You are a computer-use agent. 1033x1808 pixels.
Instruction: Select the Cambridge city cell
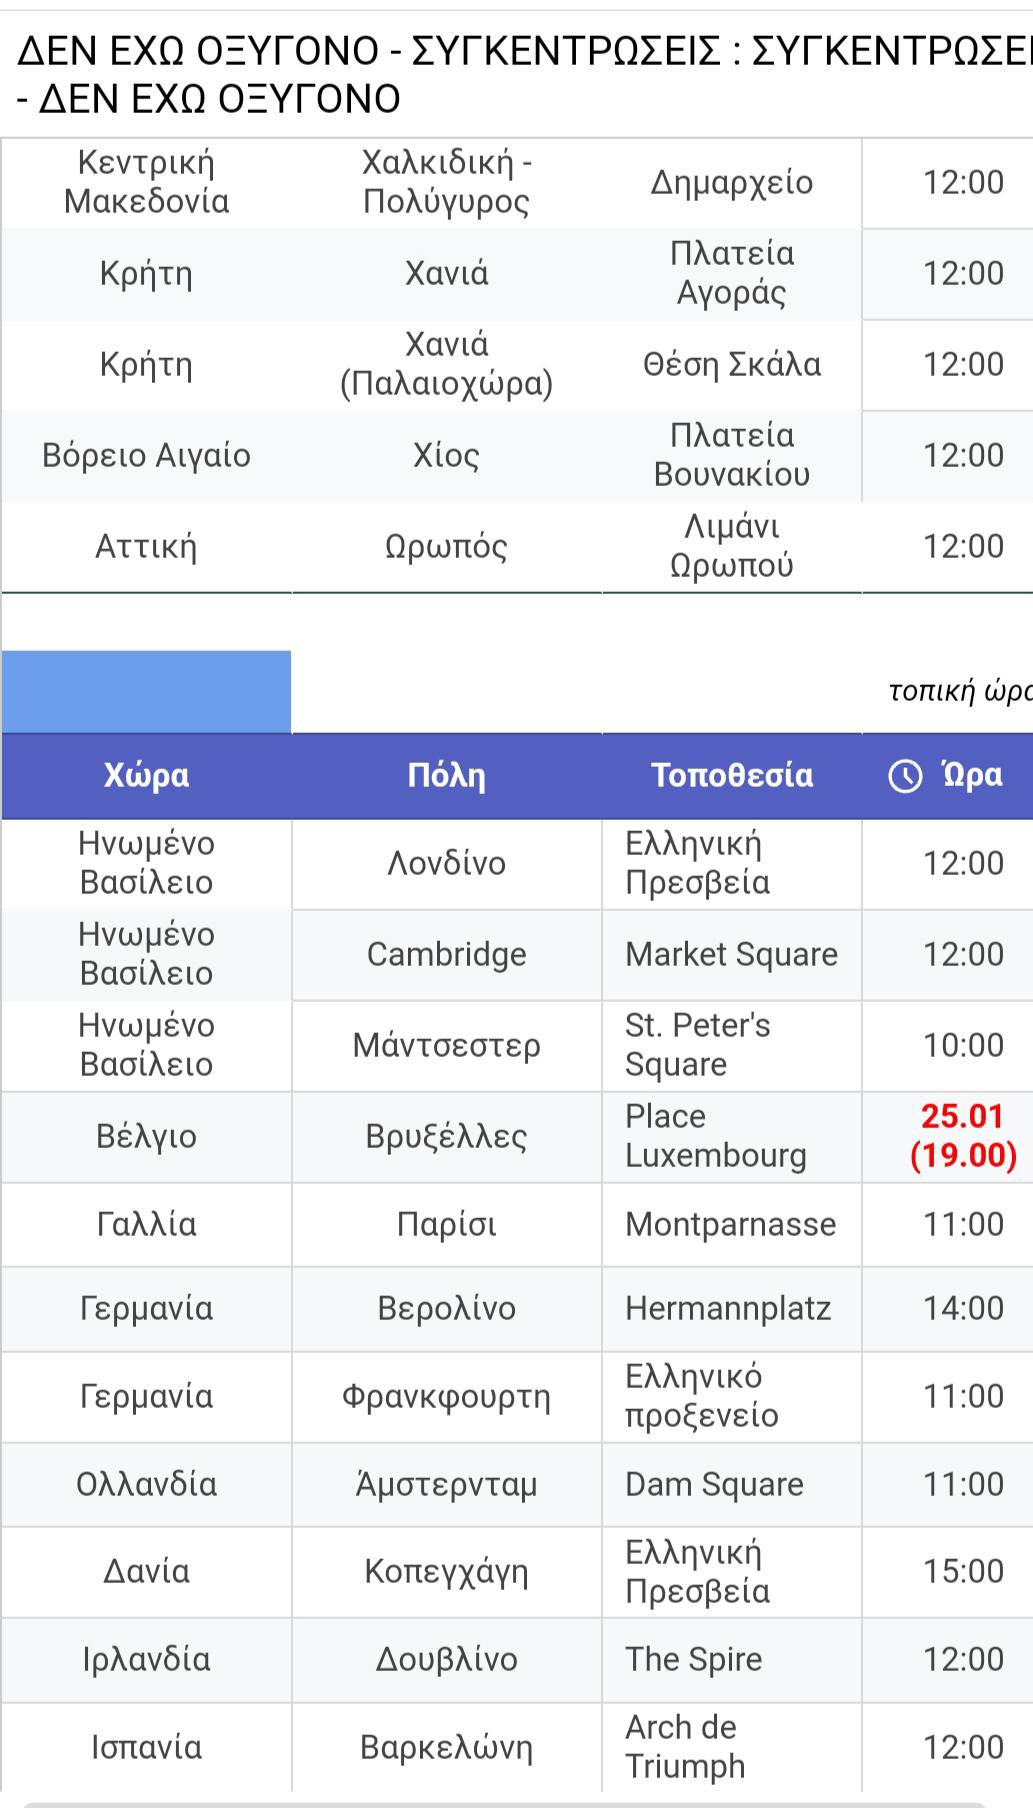point(447,955)
